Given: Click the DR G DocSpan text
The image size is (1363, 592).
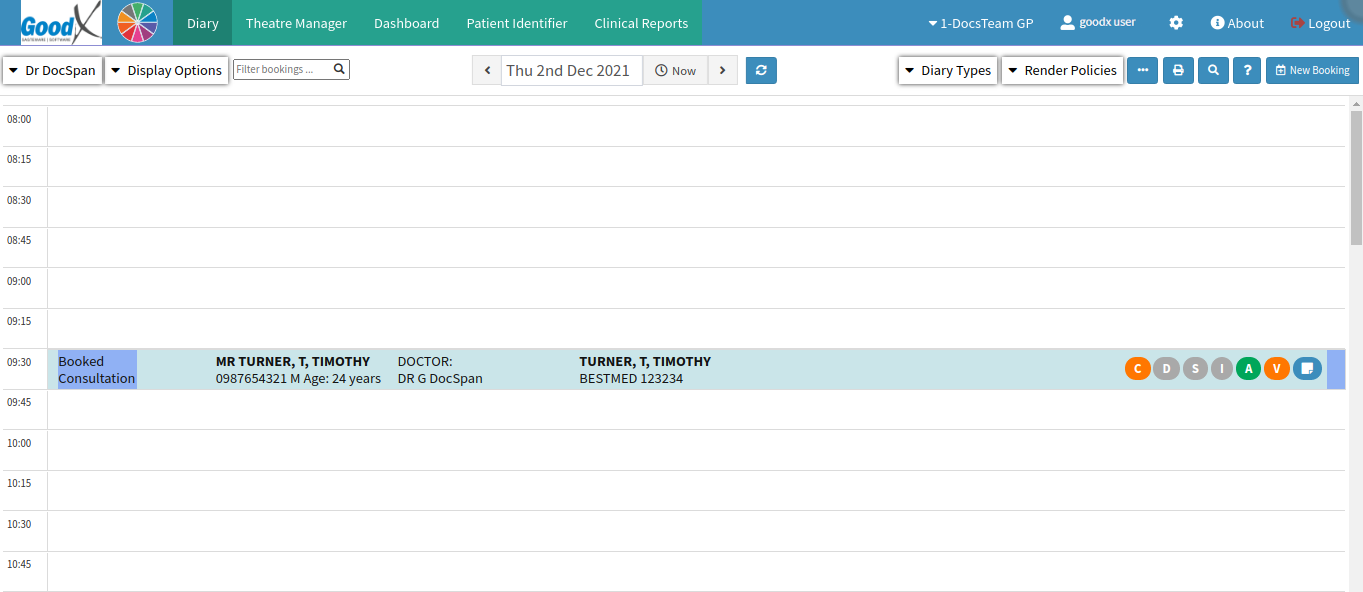Looking at the screenshot, I should point(440,379).
